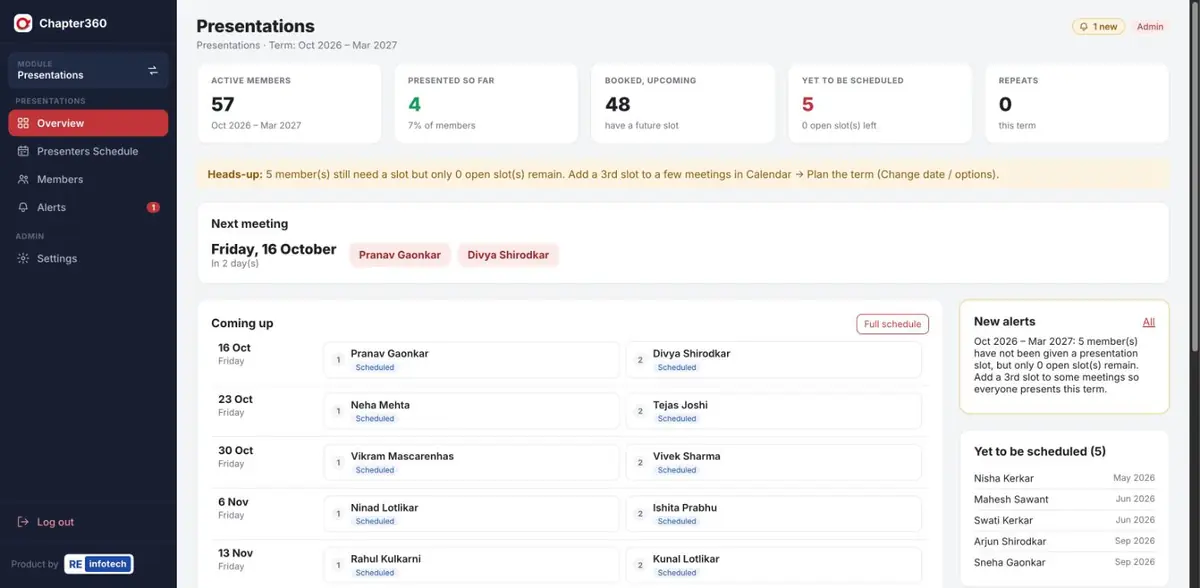
Task: Click the module switch arrows icon
Action: pos(153,70)
